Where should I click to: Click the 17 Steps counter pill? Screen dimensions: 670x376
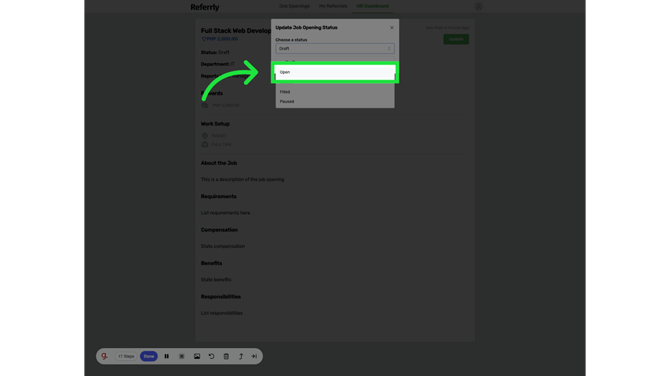click(126, 356)
